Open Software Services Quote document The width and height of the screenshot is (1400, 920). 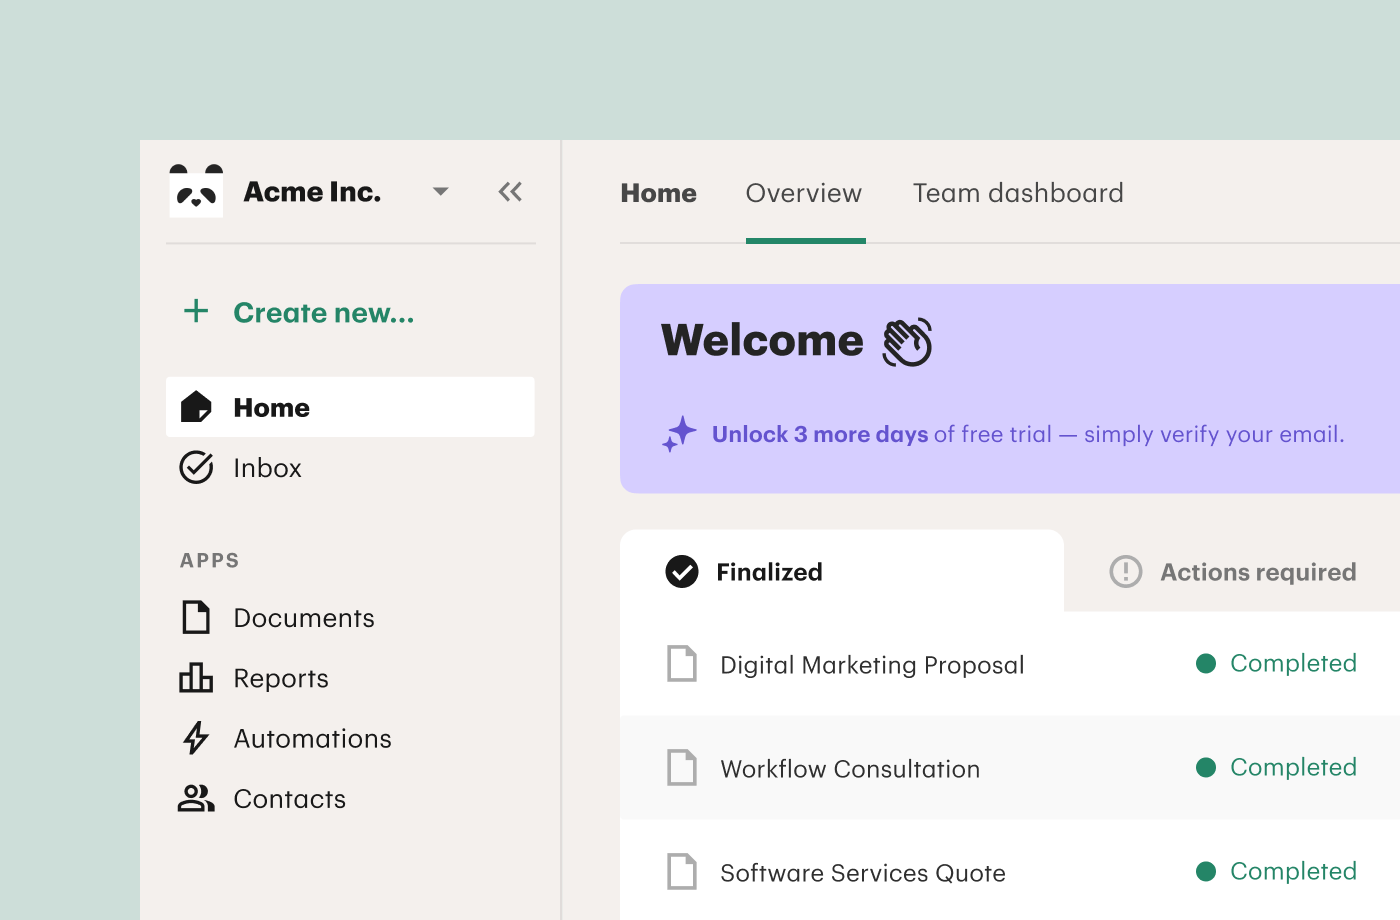(x=863, y=873)
